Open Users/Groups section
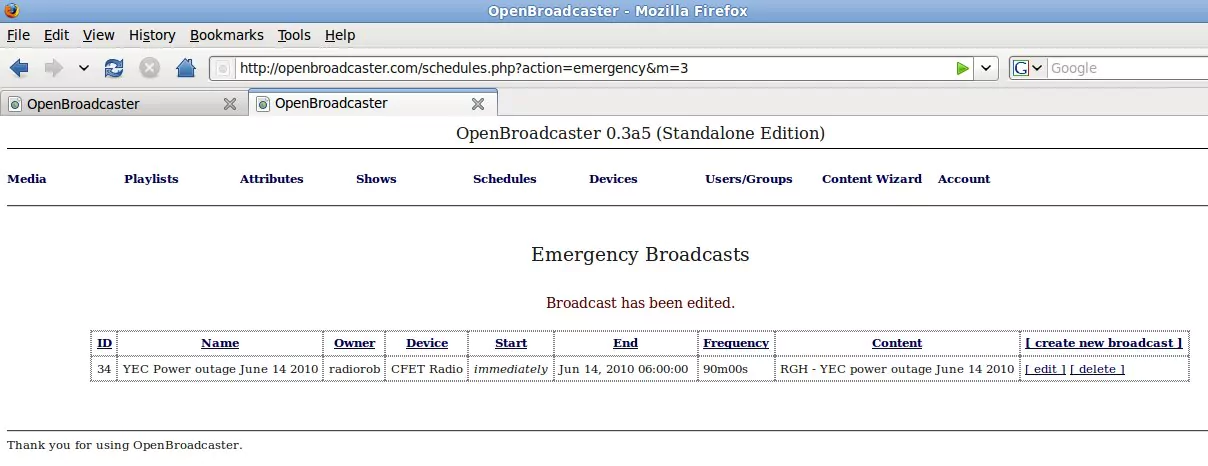Screen dimensions: 1208x466 click(748, 179)
